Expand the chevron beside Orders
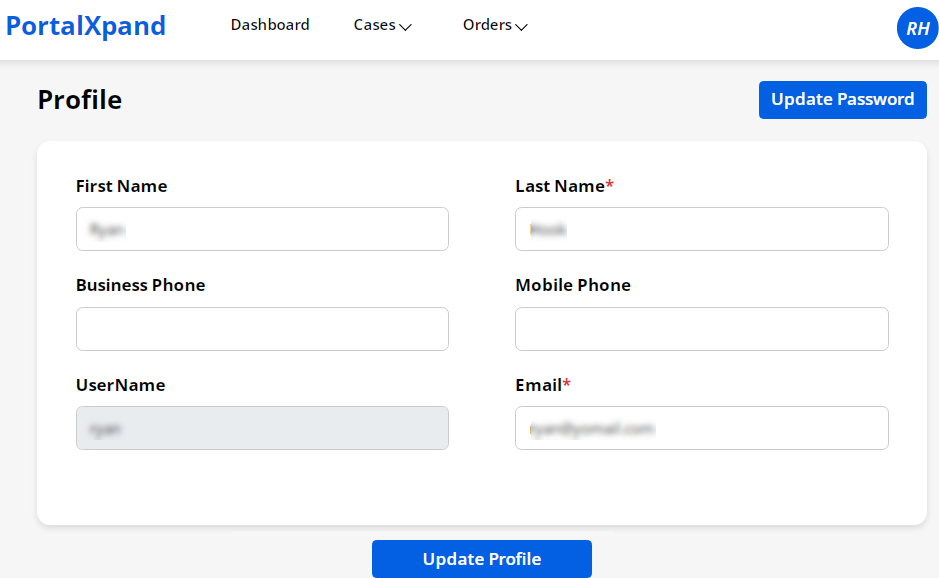Image resolution: width=939 pixels, height=578 pixels. [x=521, y=27]
